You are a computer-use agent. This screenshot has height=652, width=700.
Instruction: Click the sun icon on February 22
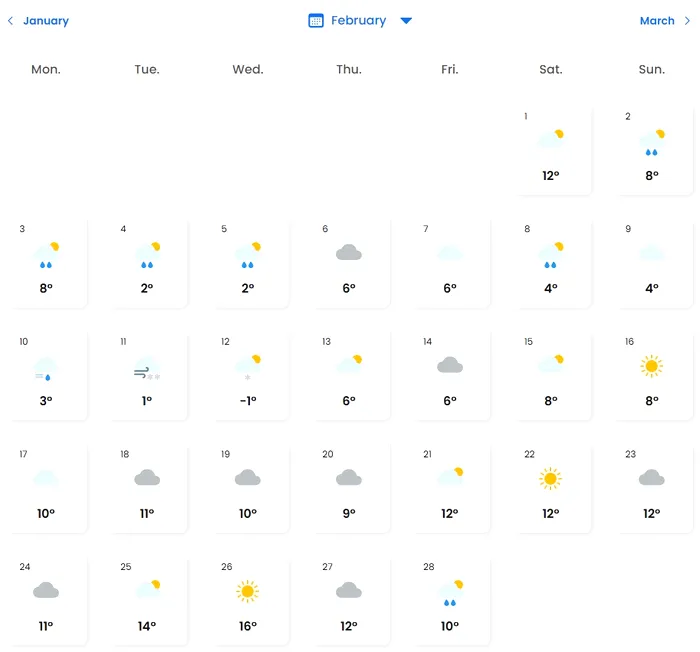[x=550, y=479]
